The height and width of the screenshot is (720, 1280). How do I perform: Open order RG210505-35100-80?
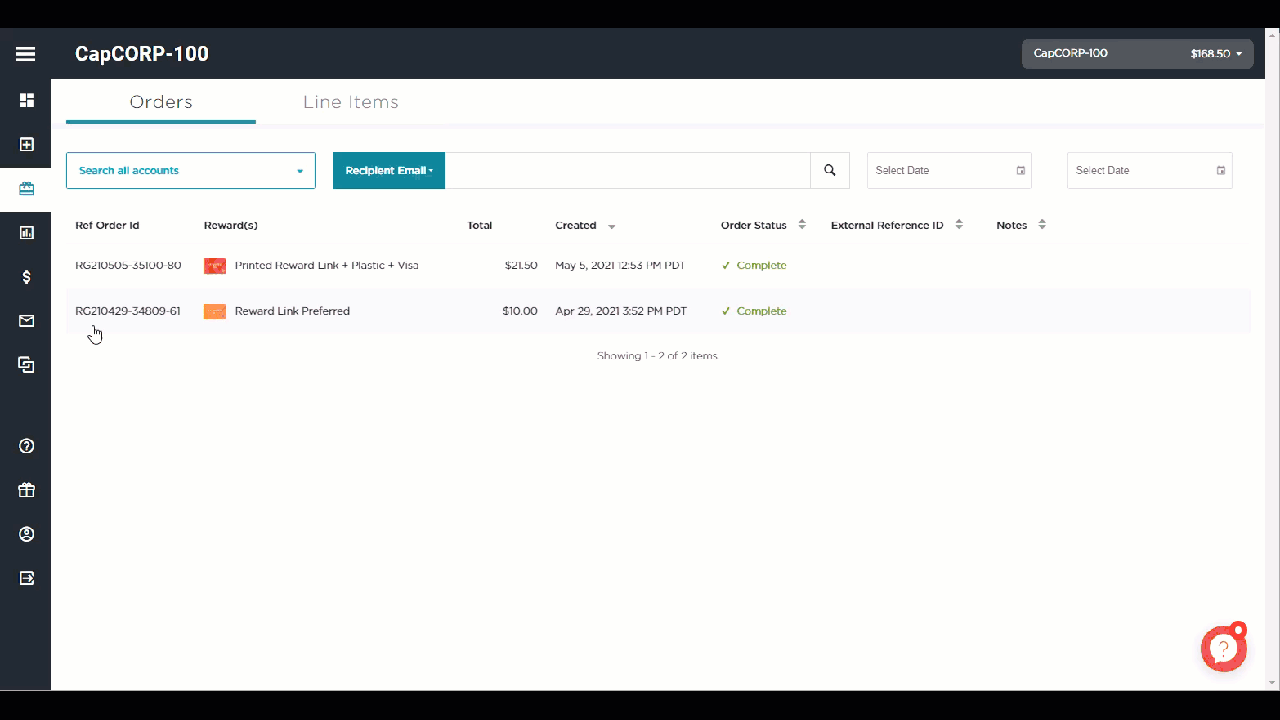coord(128,266)
